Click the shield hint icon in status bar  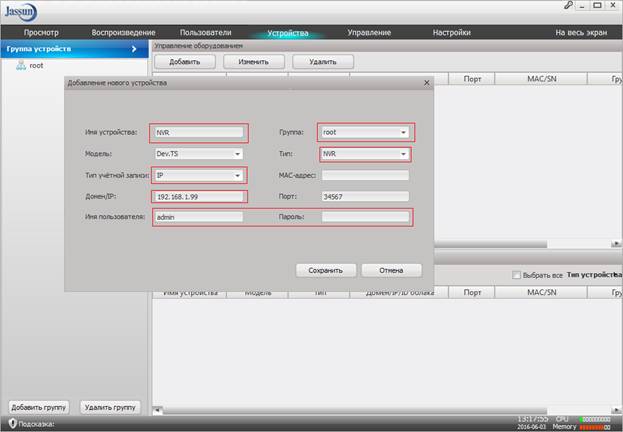[12, 424]
